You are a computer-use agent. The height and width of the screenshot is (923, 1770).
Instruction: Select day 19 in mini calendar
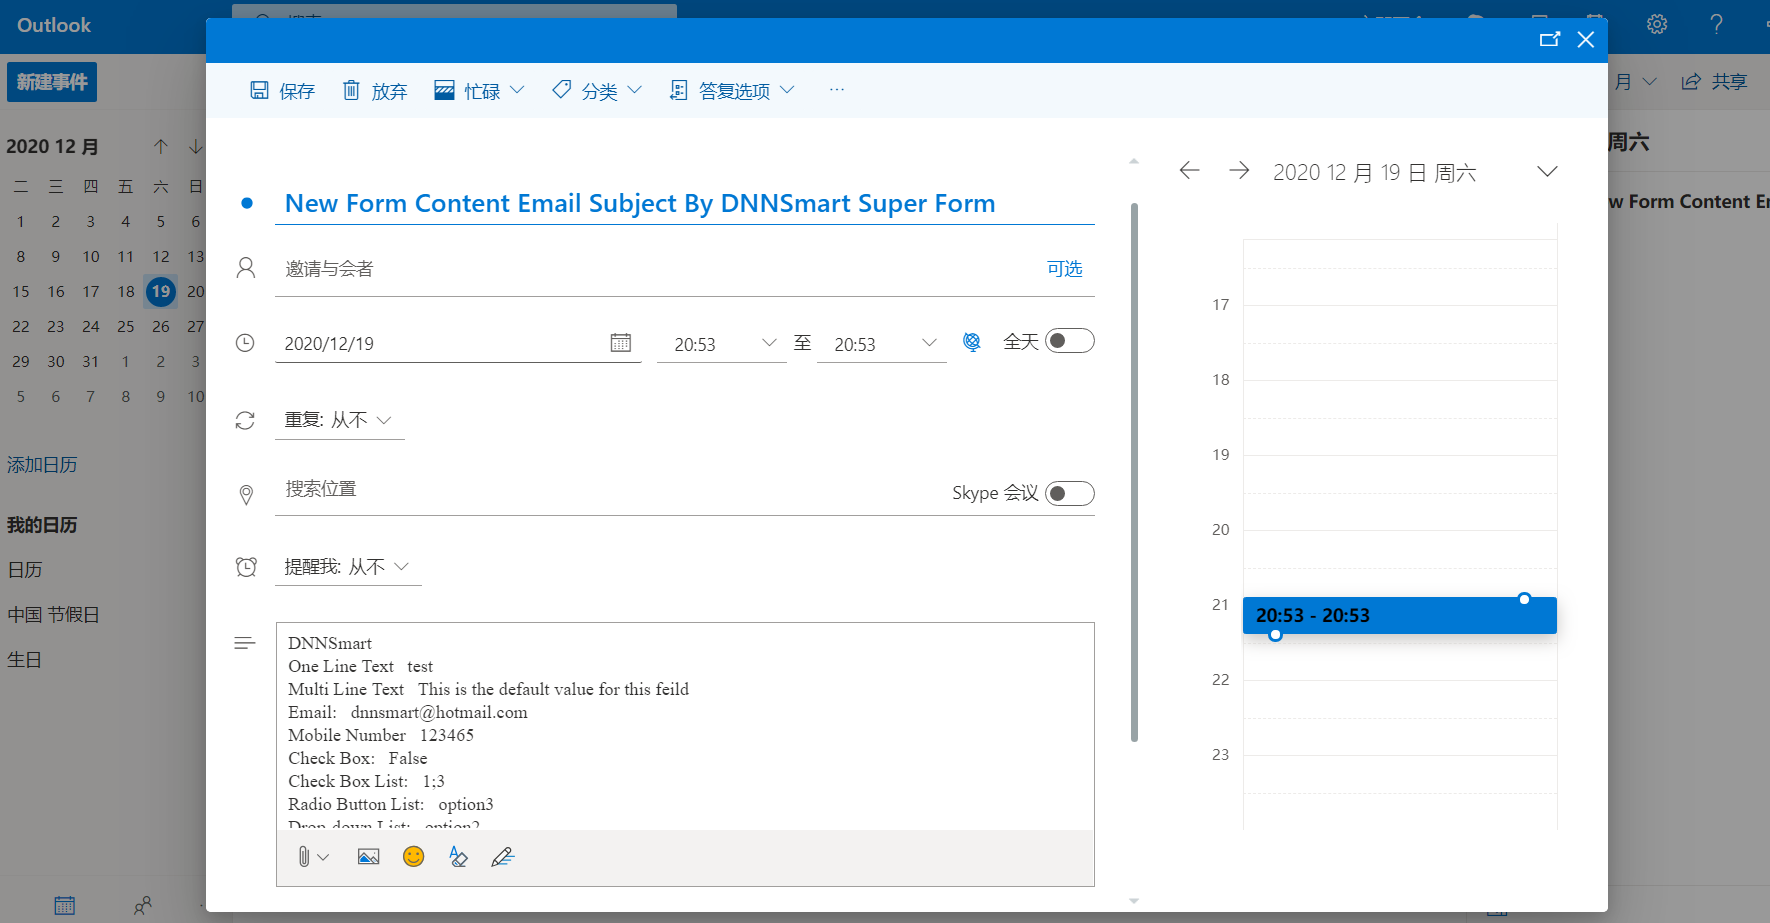[x=161, y=292]
